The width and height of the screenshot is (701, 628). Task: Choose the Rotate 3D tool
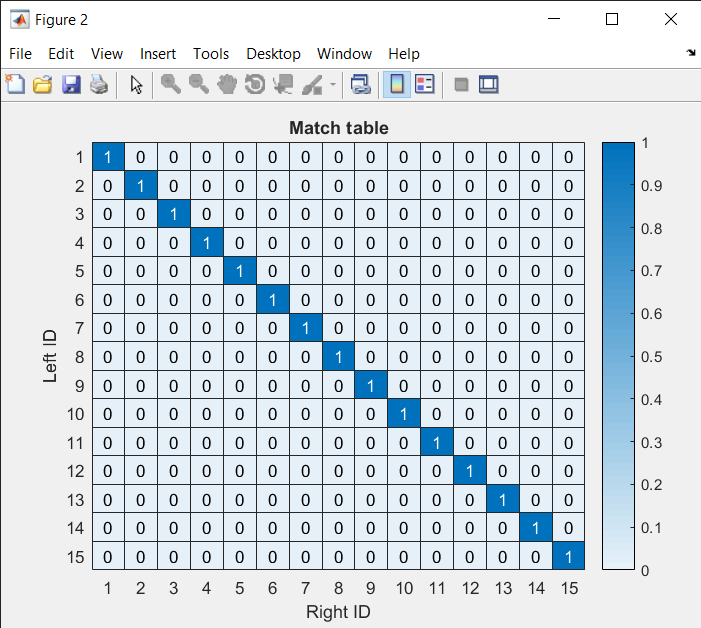255,84
